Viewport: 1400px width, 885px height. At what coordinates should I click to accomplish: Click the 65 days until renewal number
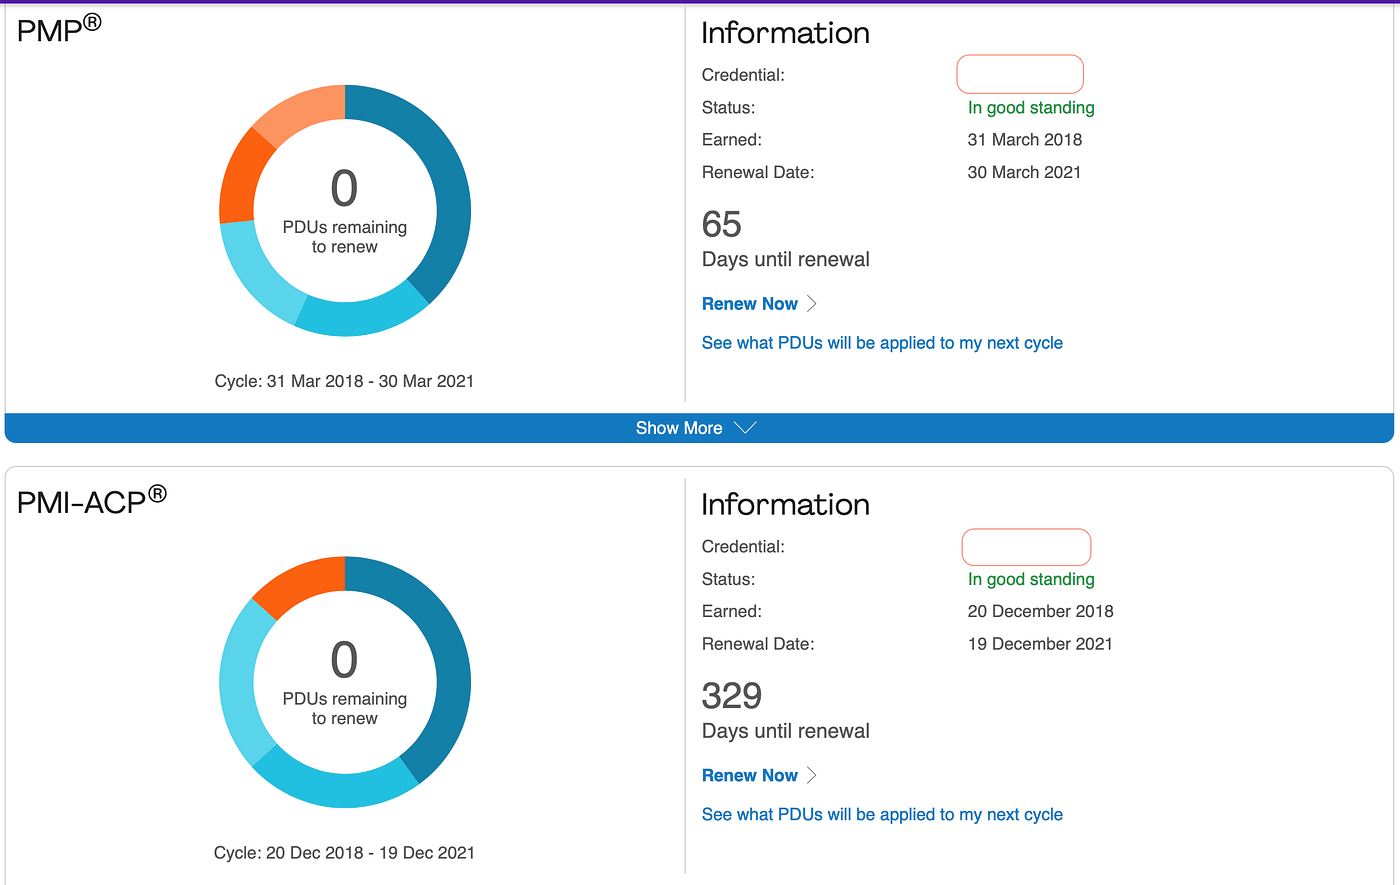pyautogui.click(x=722, y=224)
